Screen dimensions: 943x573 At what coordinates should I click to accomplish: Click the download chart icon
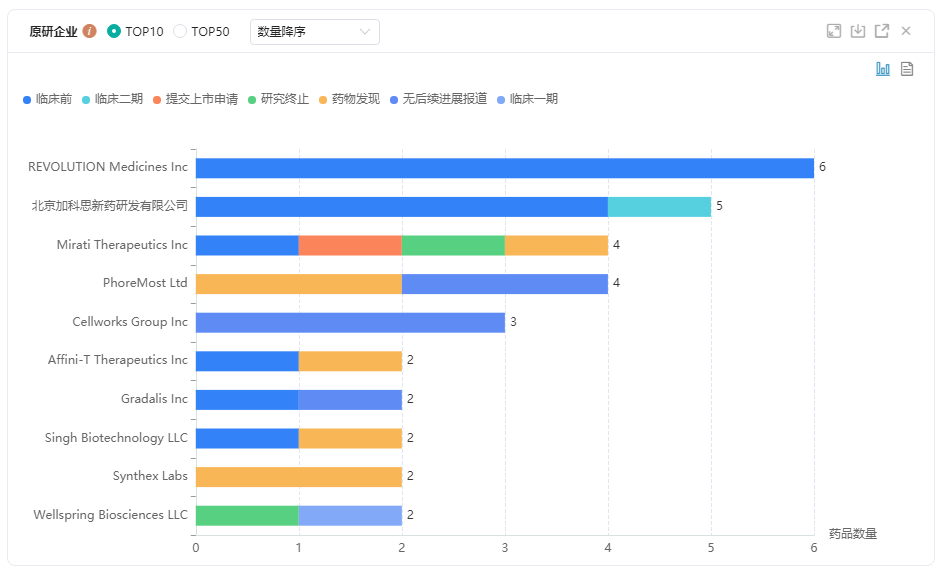click(858, 31)
